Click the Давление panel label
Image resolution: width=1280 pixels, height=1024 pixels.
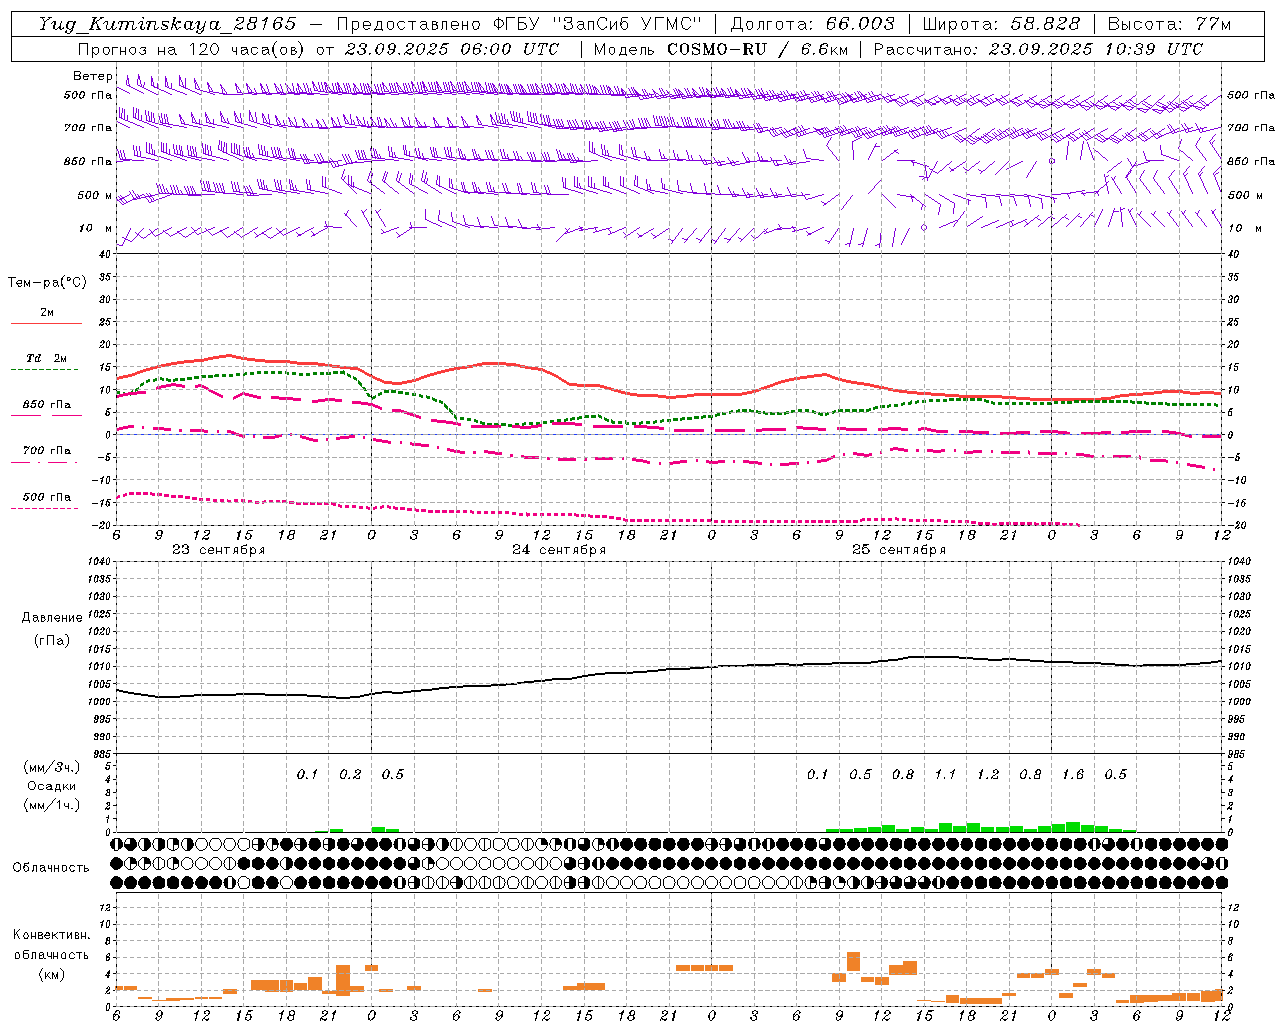50,618
